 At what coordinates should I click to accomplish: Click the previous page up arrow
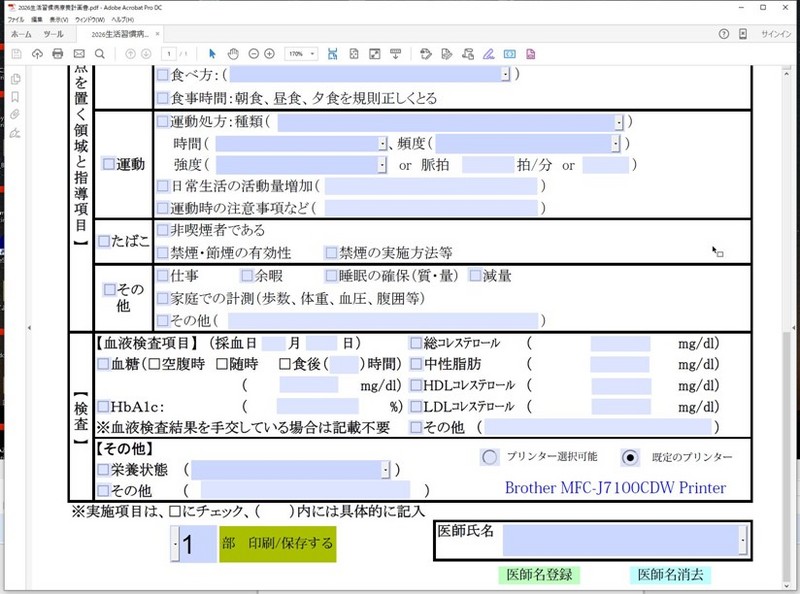coord(131,54)
